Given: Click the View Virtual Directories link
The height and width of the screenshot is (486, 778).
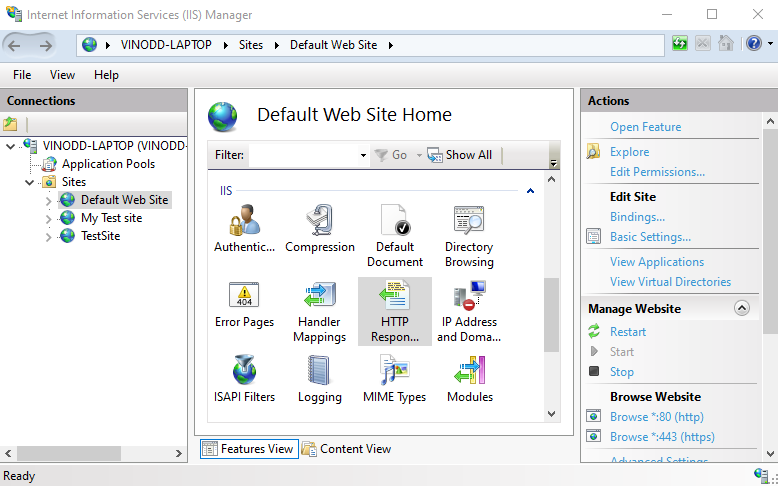Looking at the screenshot, I should pos(670,281).
